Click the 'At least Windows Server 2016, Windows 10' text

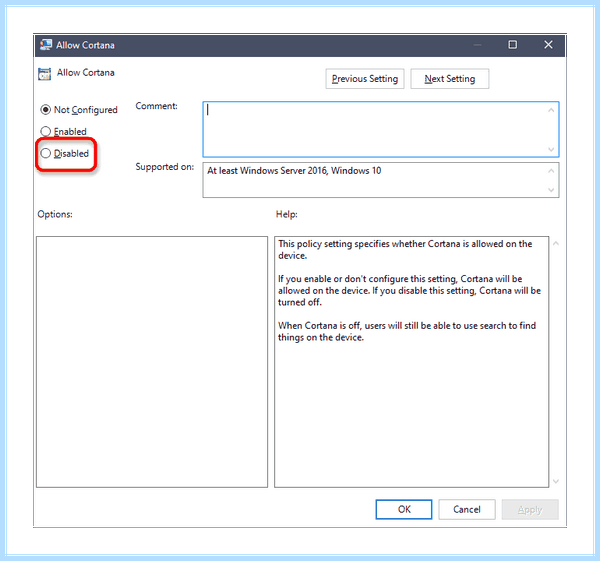pyautogui.click(x=294, y=171)
